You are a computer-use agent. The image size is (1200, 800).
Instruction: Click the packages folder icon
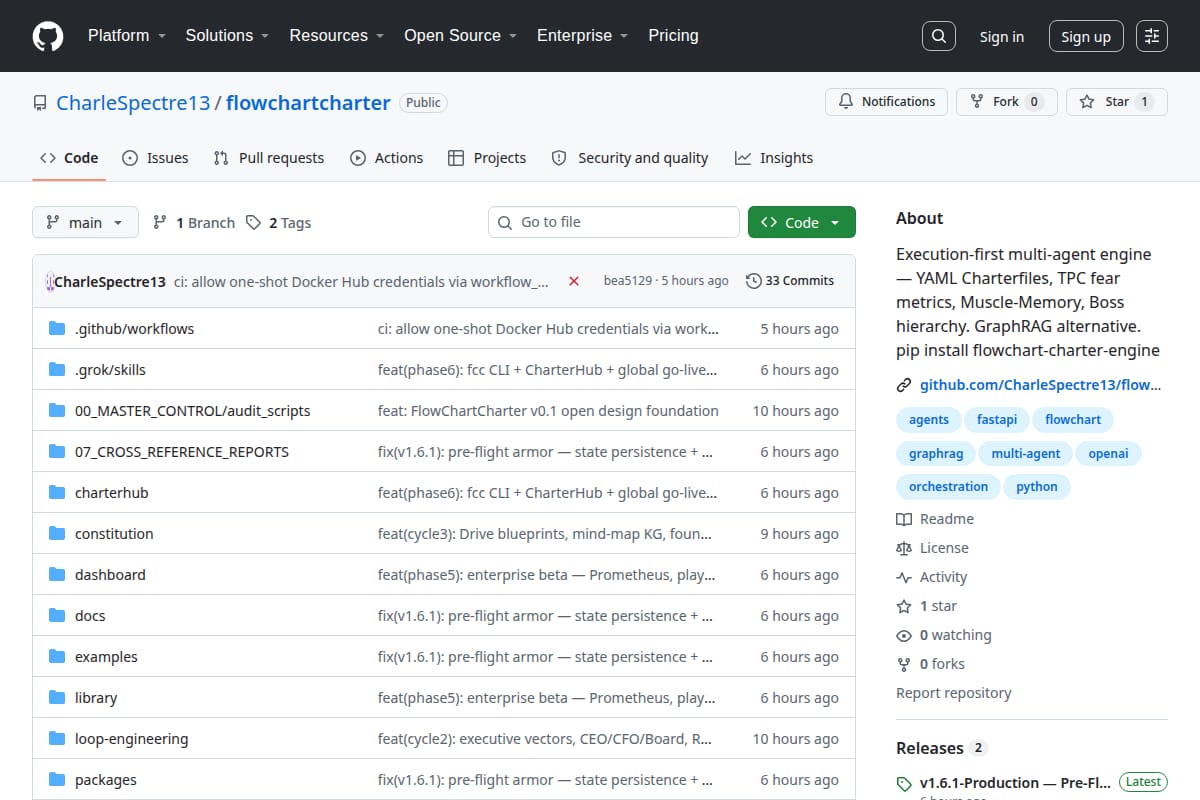tap(57, 779)
